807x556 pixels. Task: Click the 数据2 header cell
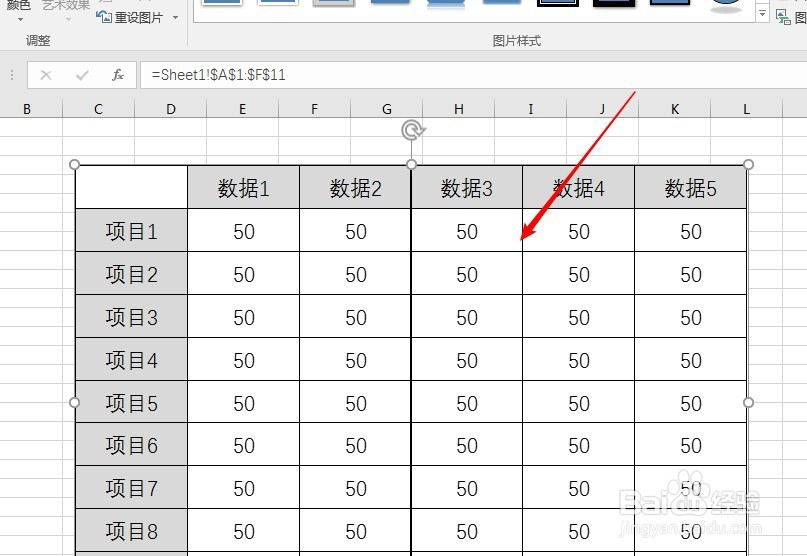(356, 188)
